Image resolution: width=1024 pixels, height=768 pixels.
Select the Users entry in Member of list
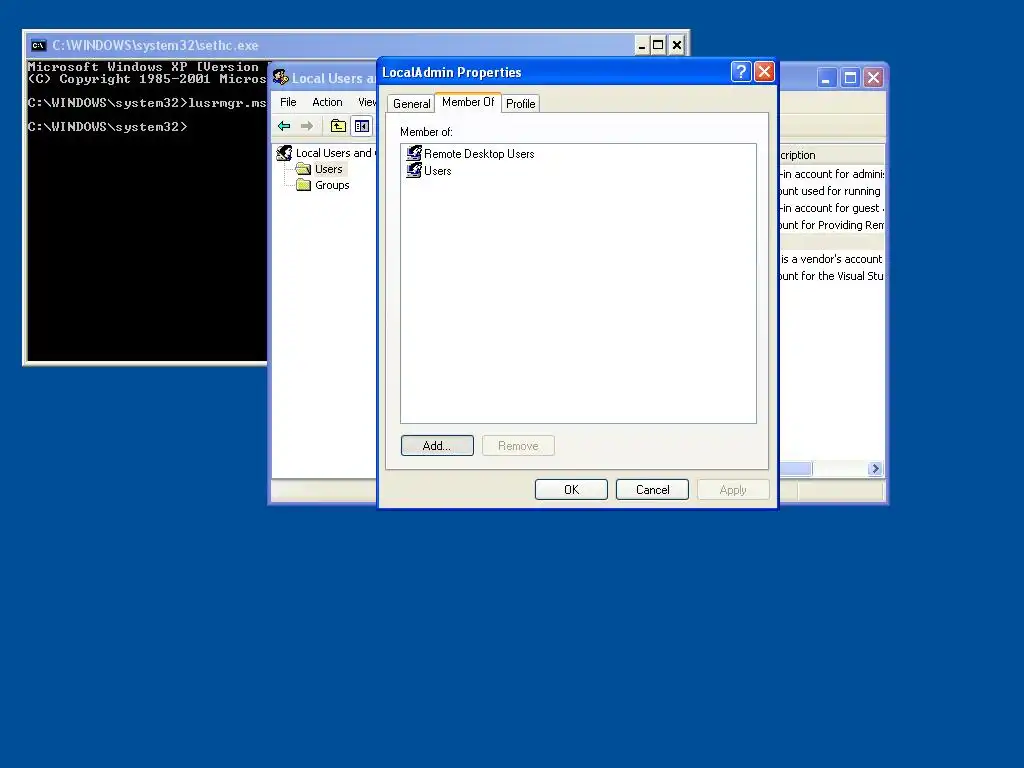438,170
